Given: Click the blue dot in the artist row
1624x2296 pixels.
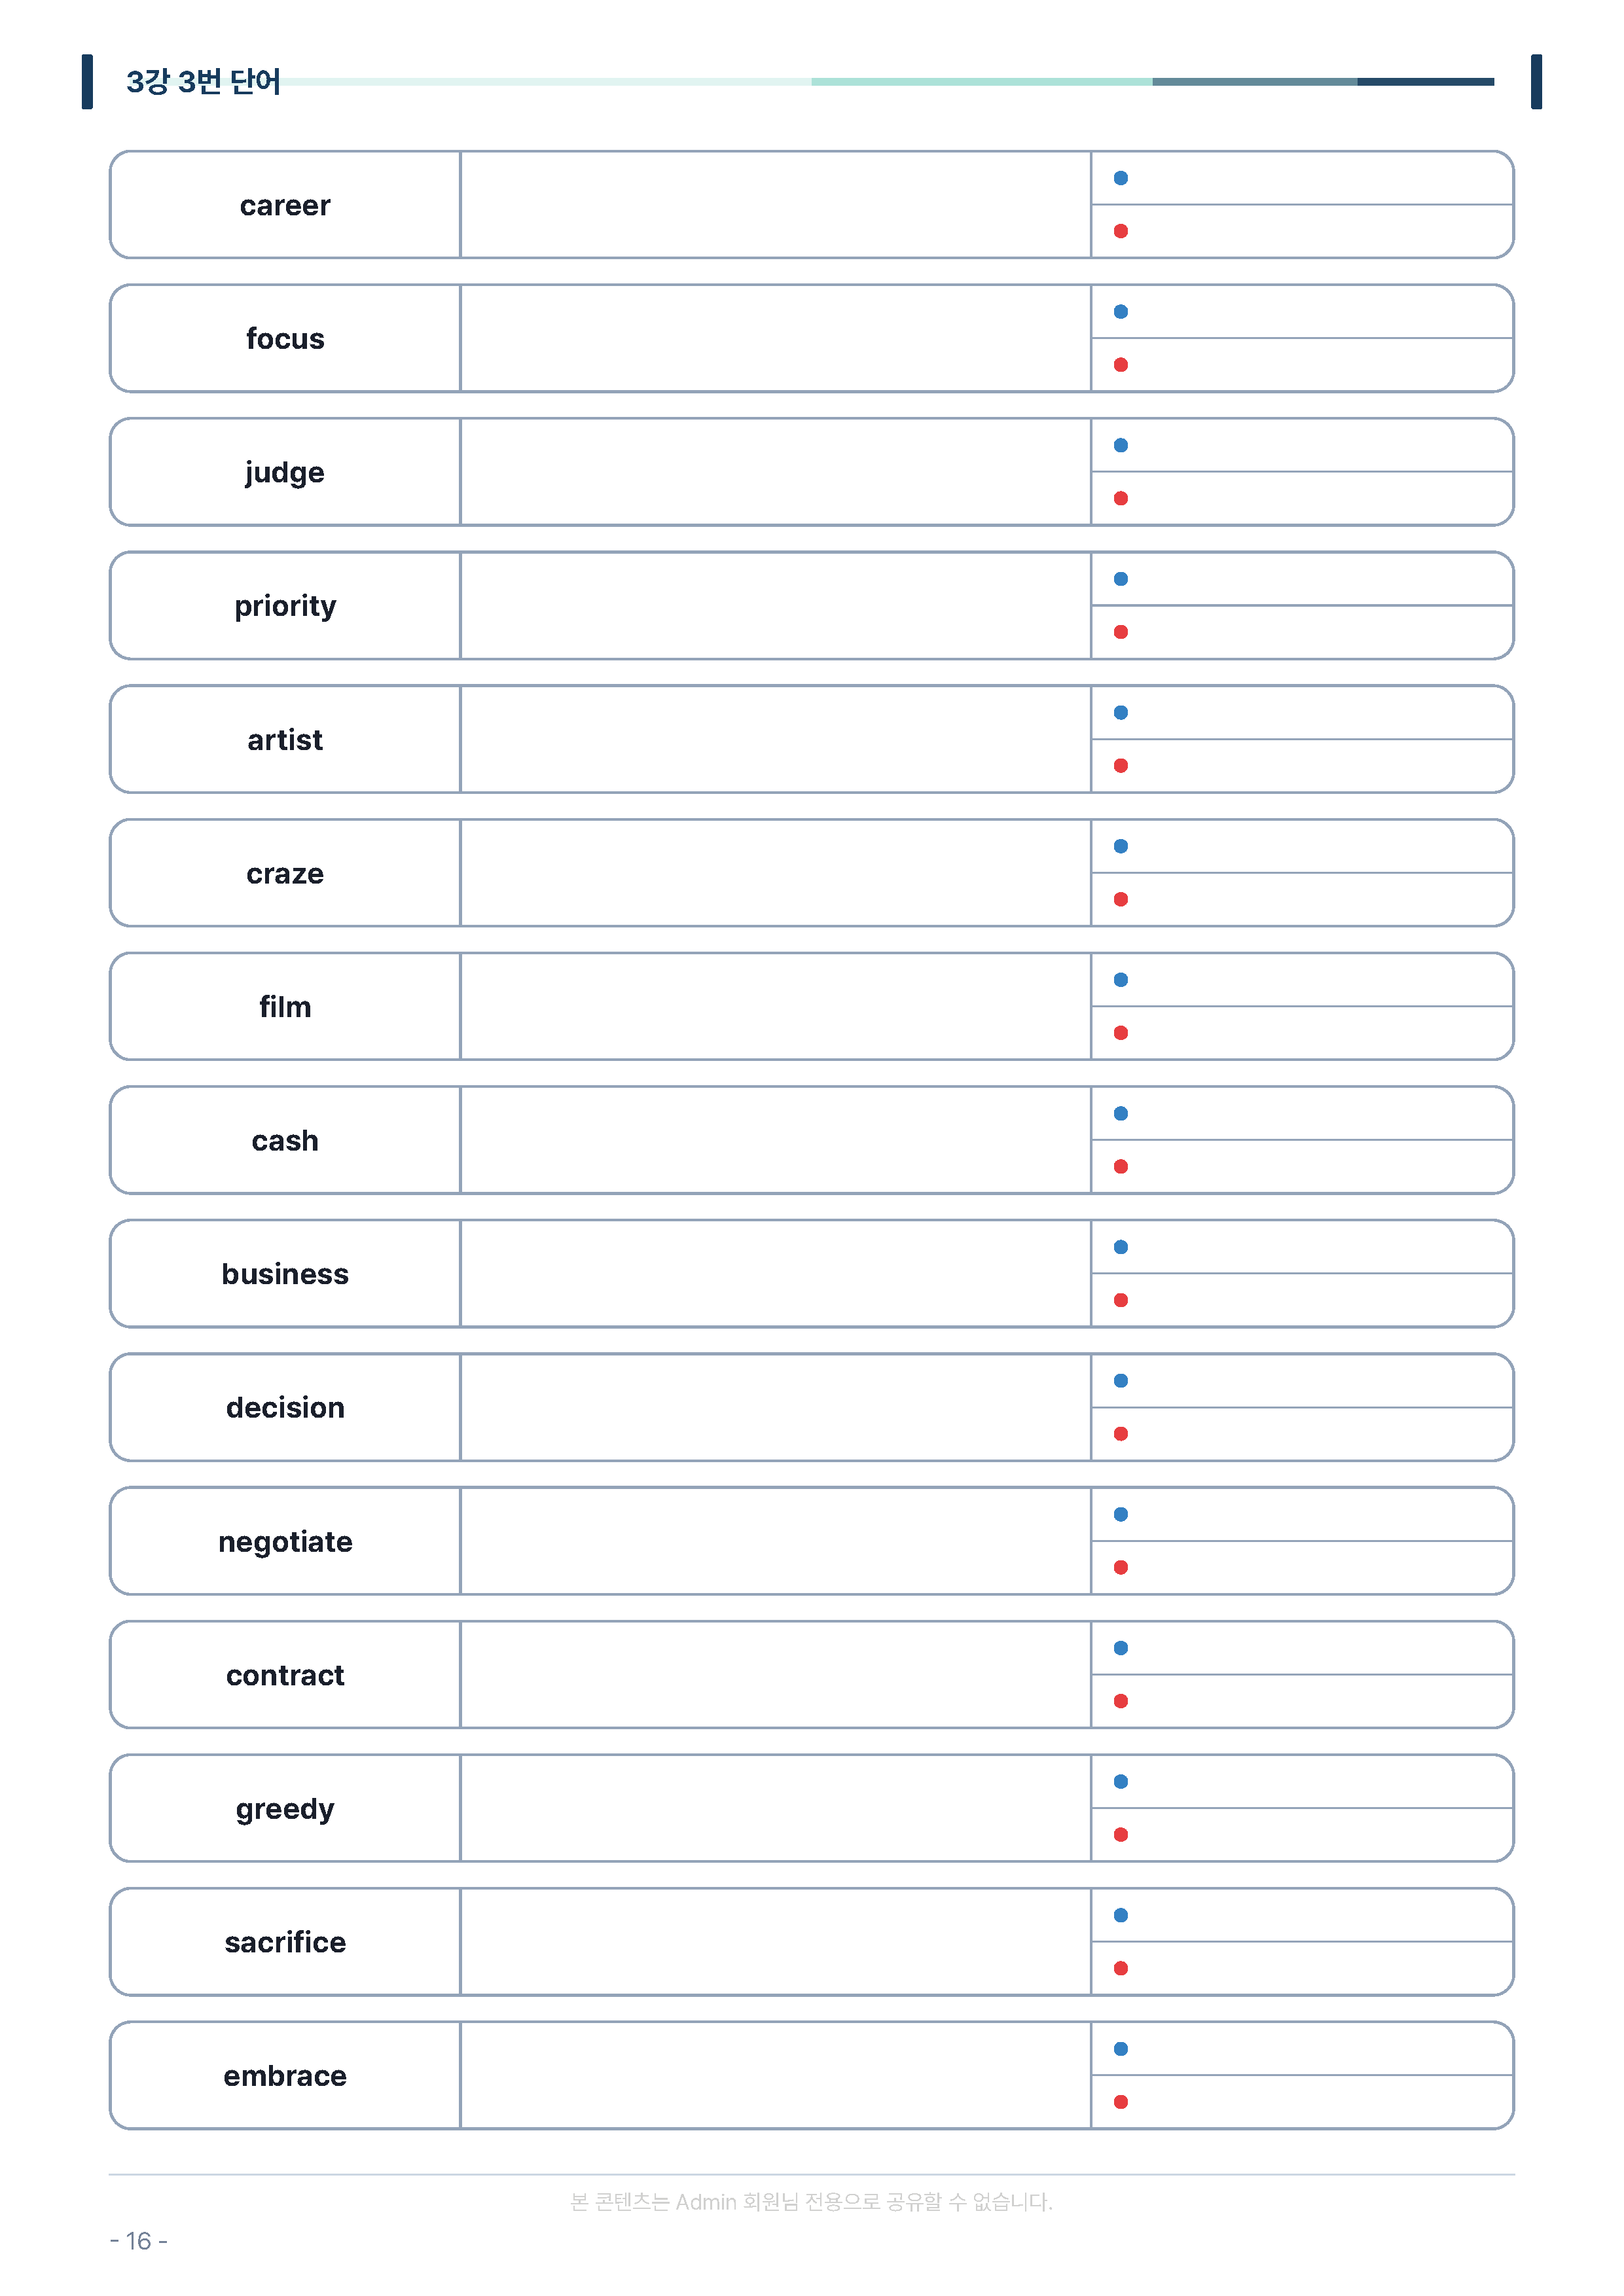Looking at the screenshot, I should [1121, 713].
